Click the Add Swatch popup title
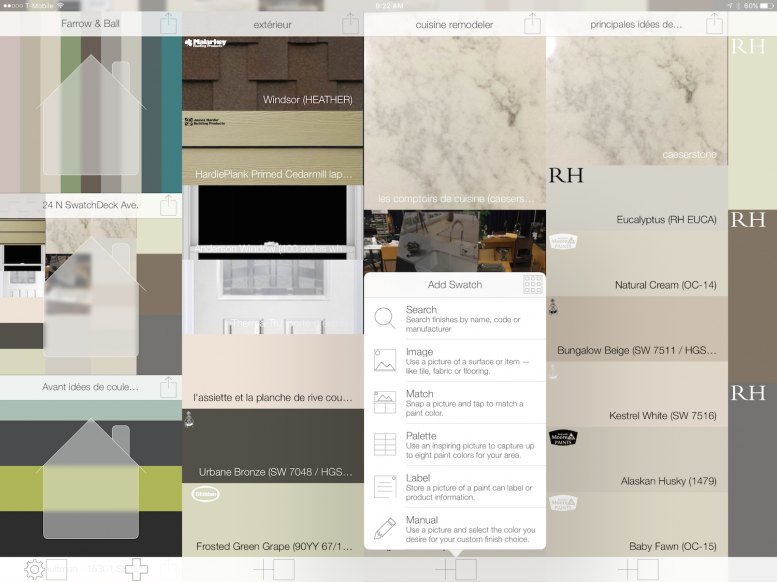Viewport: 777px width, 582px height. [x=454, y=285]
